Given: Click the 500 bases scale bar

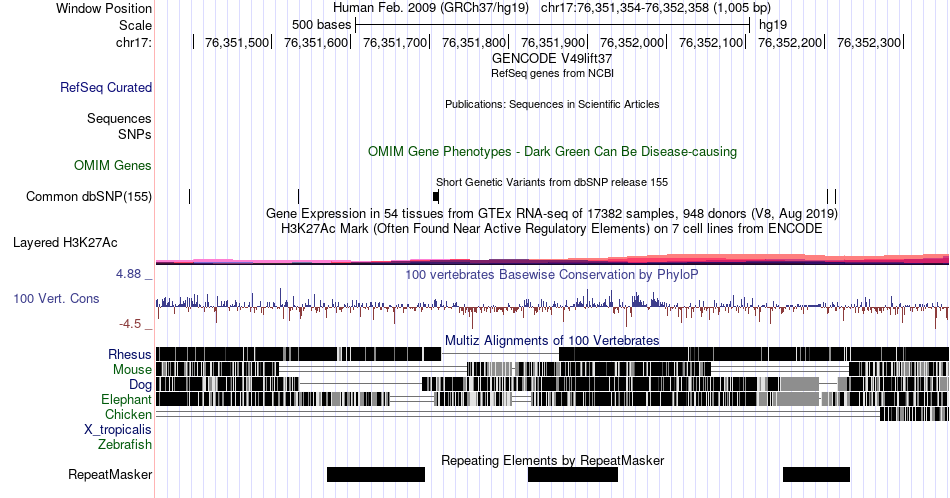Looking at the screenshot, I should coord(553,25).
